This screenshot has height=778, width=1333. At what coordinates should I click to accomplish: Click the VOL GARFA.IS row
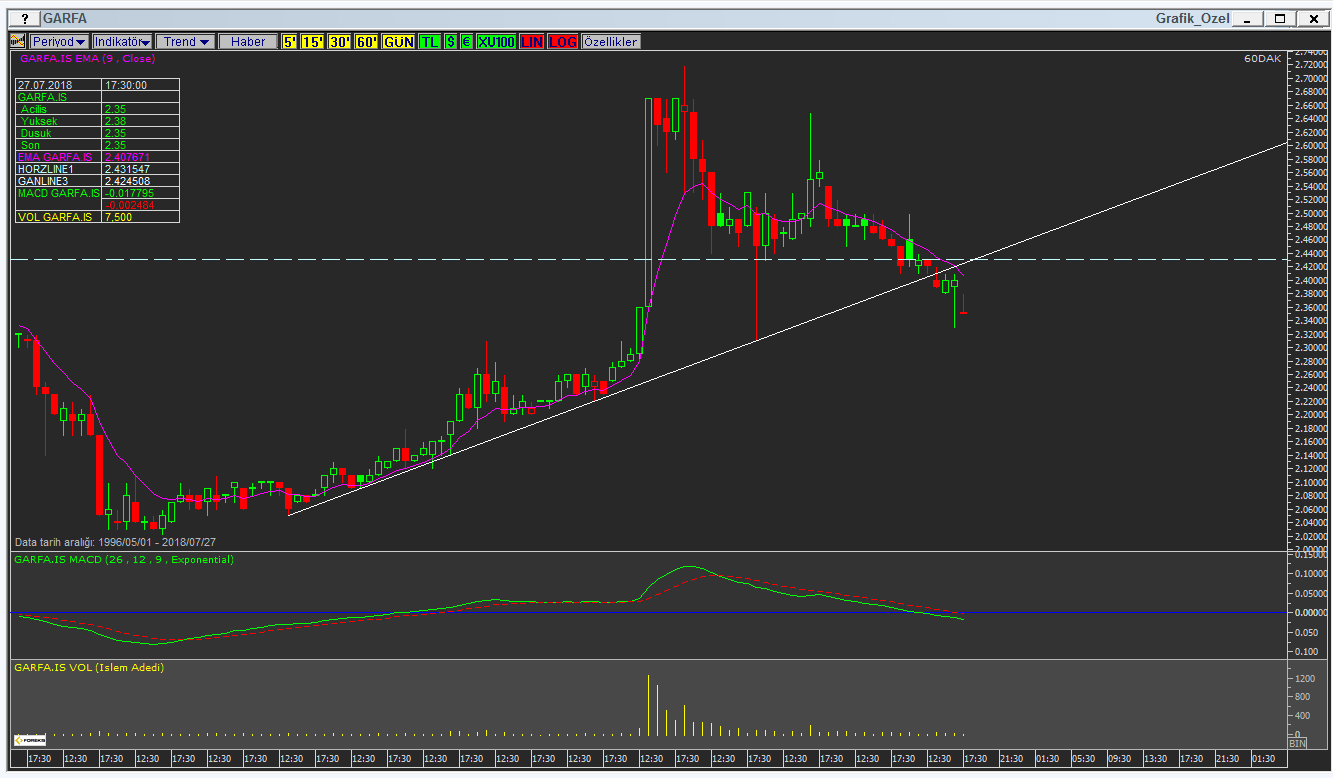click(97, 216)
